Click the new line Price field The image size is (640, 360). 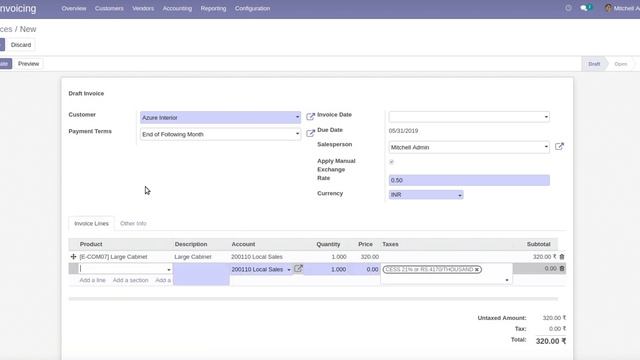click(364, 269)
